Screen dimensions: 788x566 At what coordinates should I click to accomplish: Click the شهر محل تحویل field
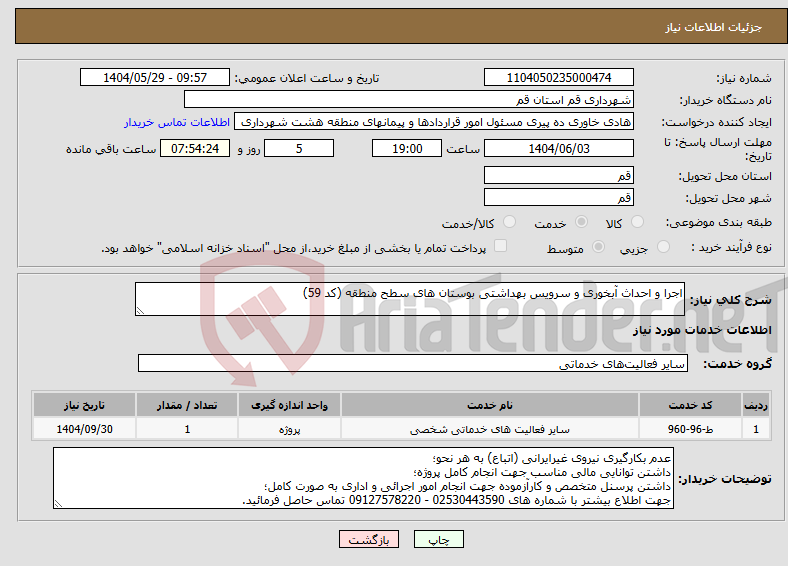coord(558,197)
